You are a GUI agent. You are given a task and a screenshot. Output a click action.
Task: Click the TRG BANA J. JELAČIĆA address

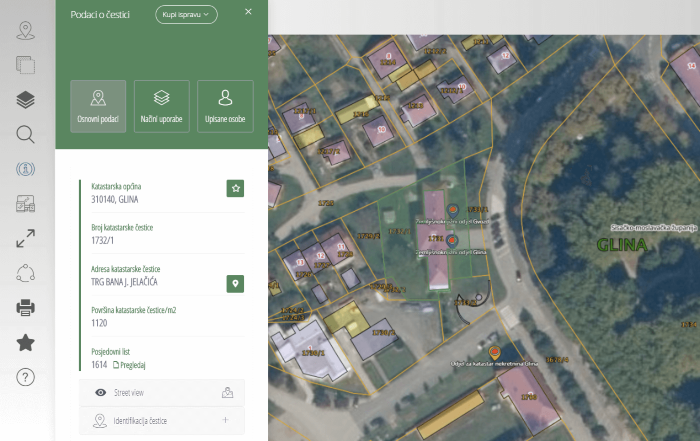coord(124,282)
